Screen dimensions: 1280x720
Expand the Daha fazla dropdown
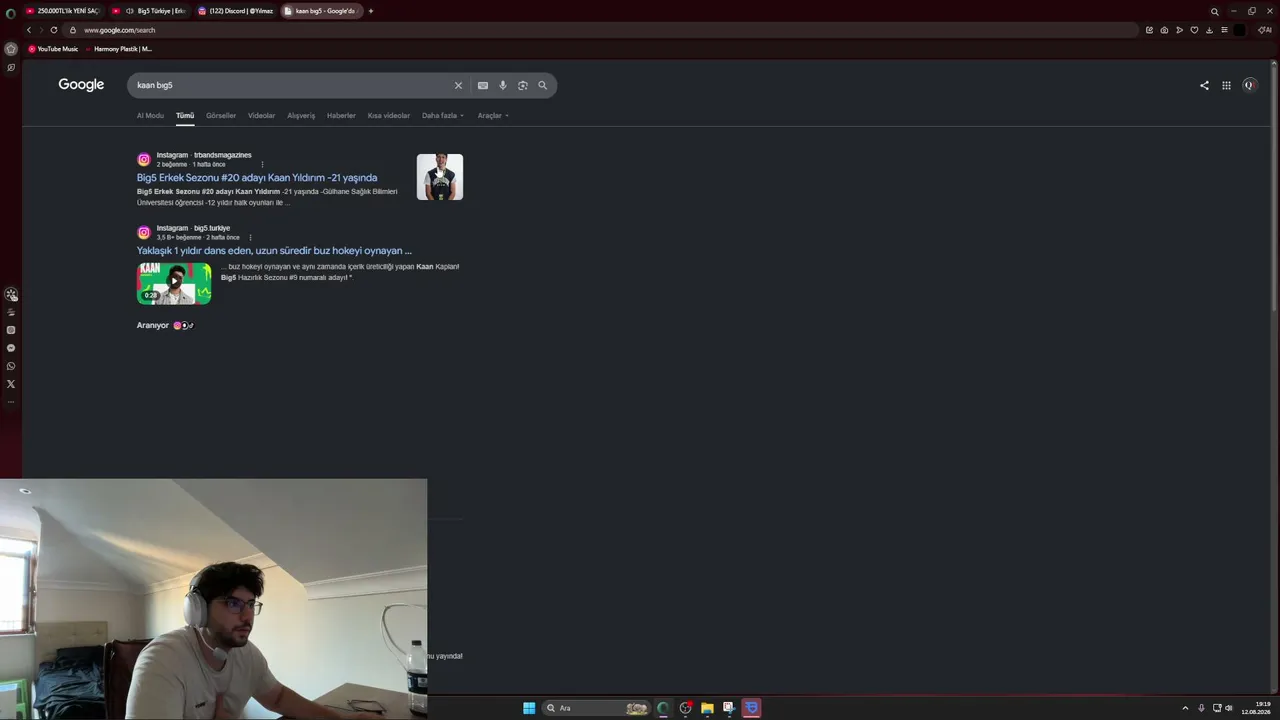443,115
